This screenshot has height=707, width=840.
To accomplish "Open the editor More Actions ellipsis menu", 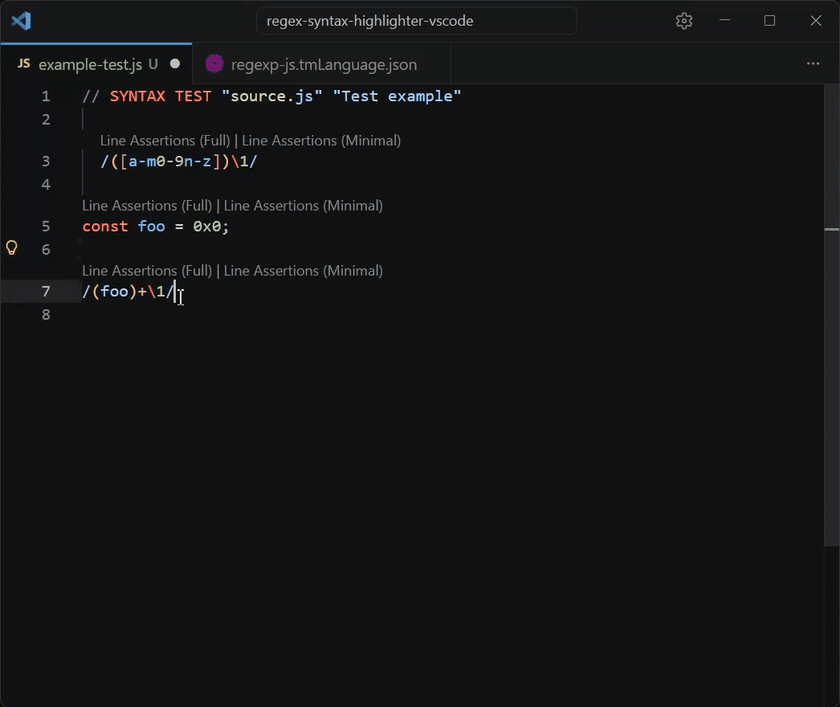I will (x=813, y=64).
